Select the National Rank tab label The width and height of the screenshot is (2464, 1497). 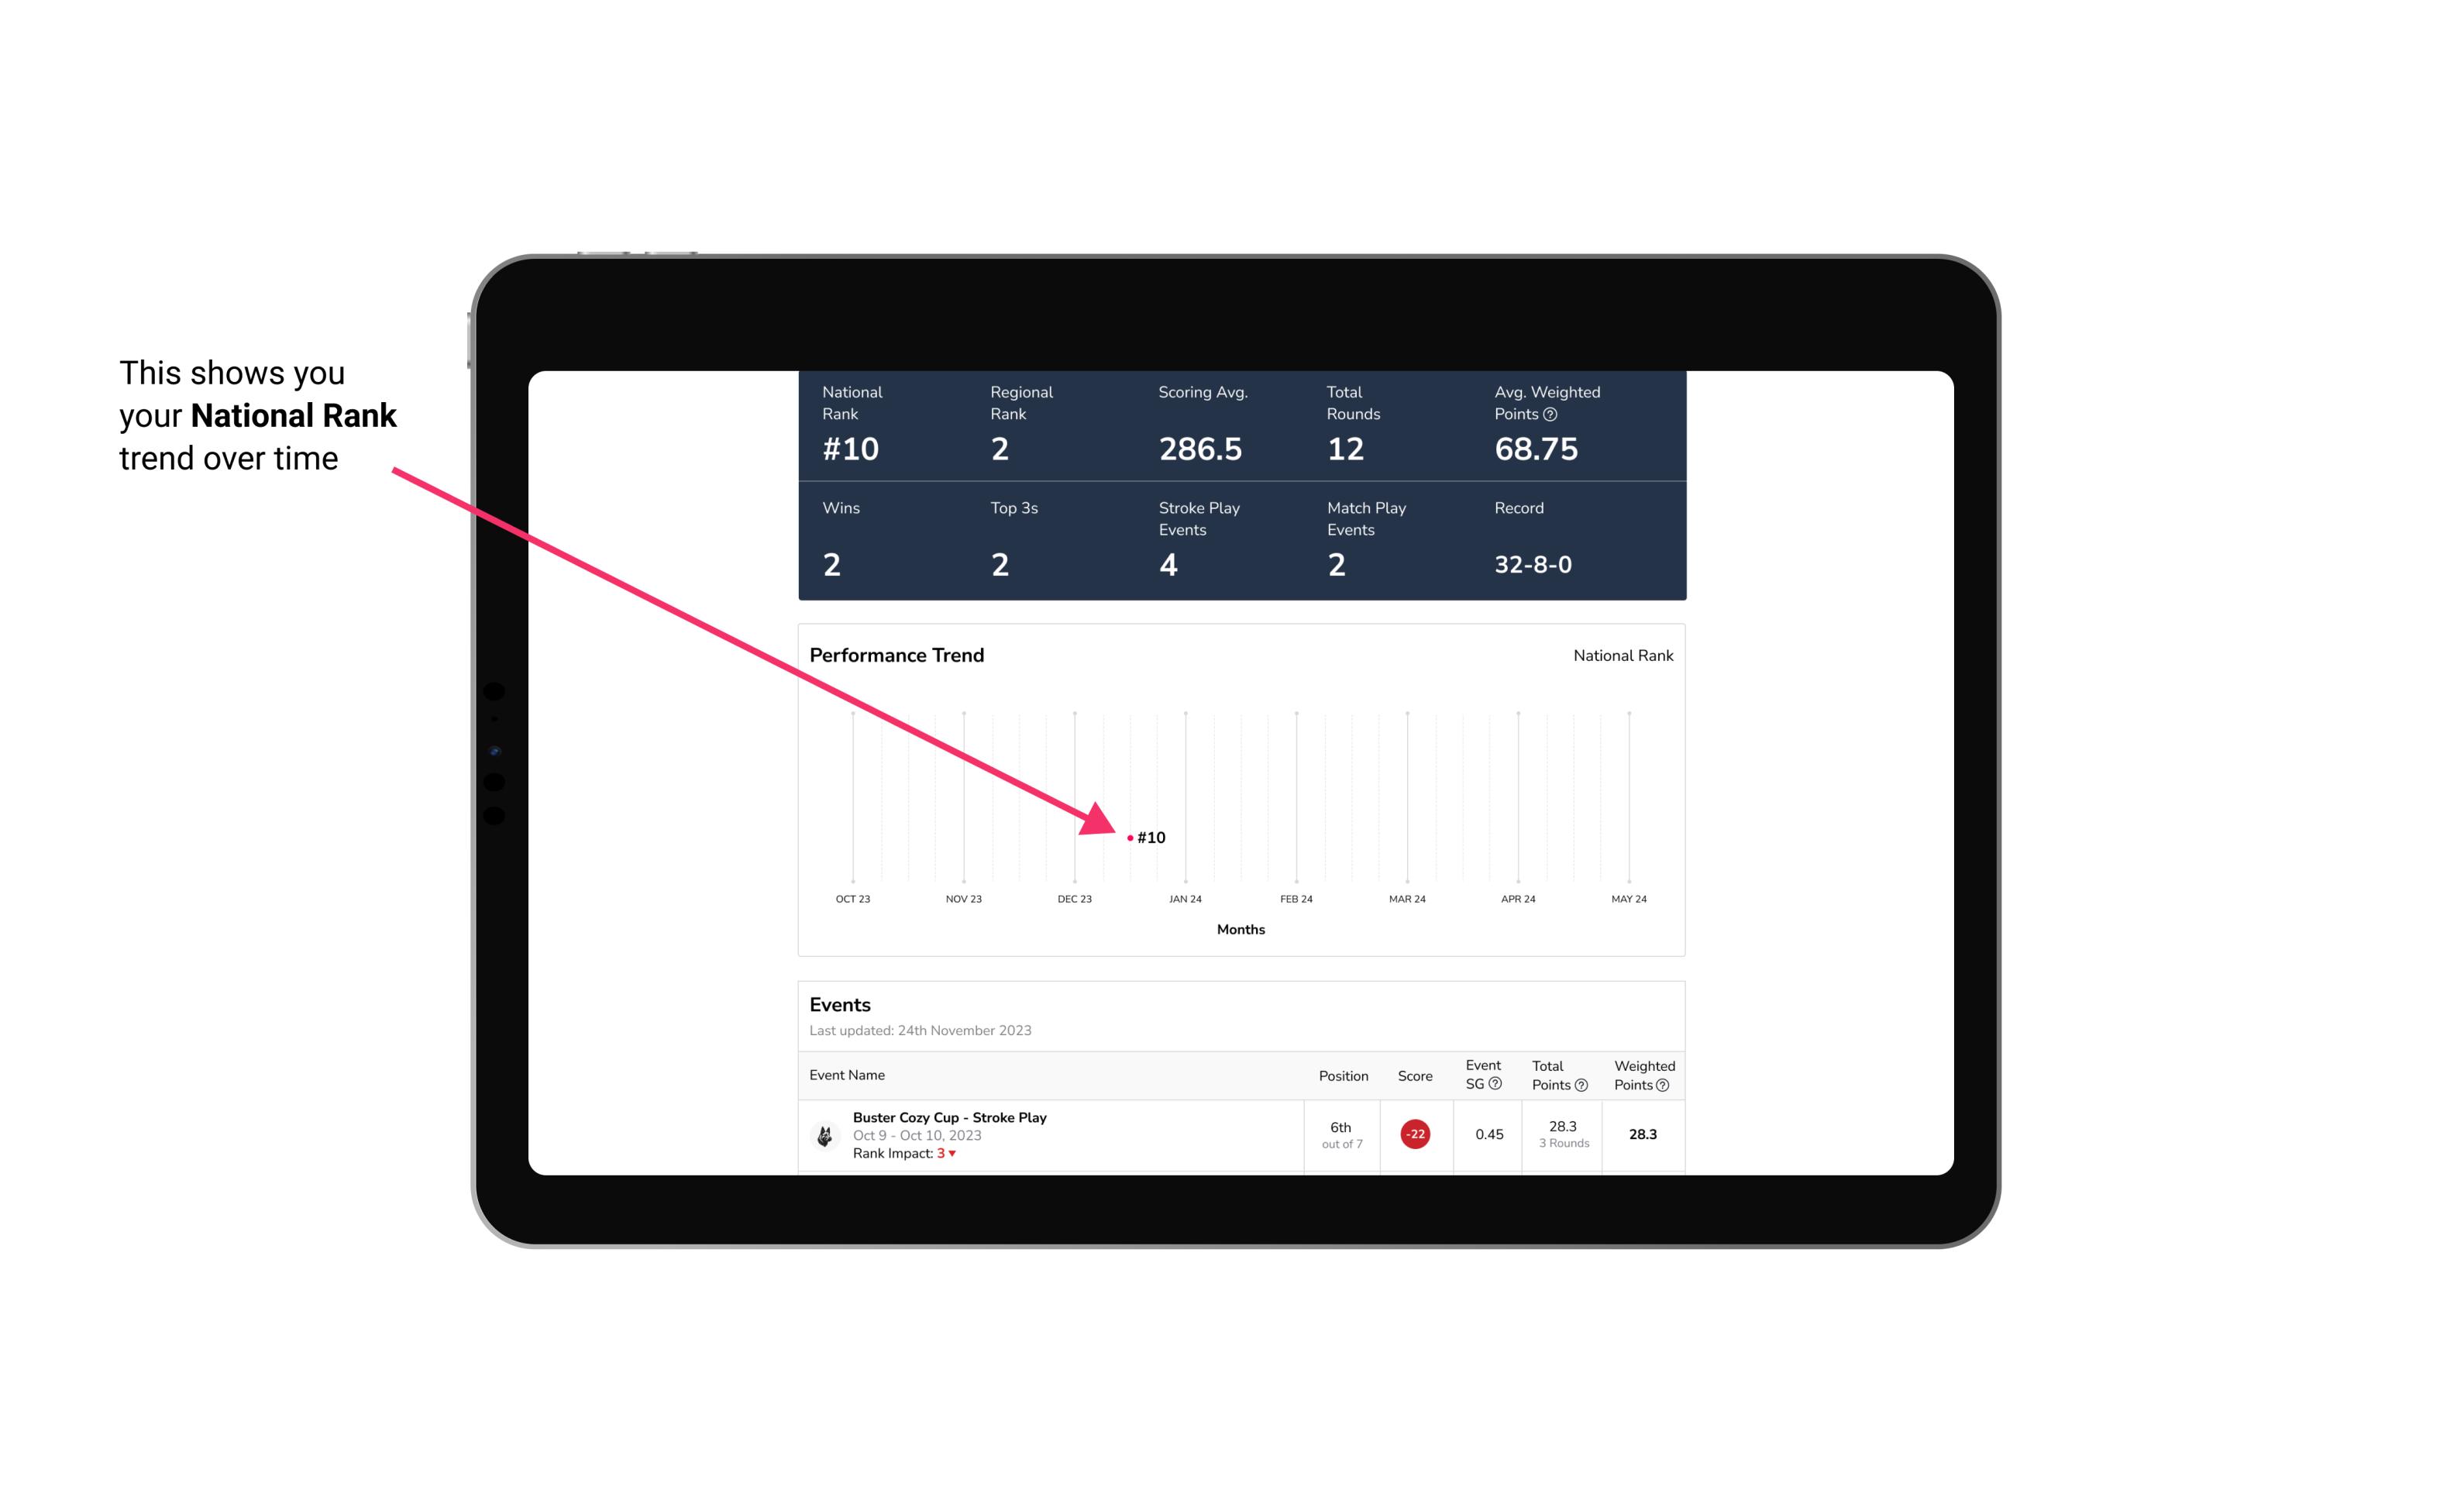coord(1619,655)
